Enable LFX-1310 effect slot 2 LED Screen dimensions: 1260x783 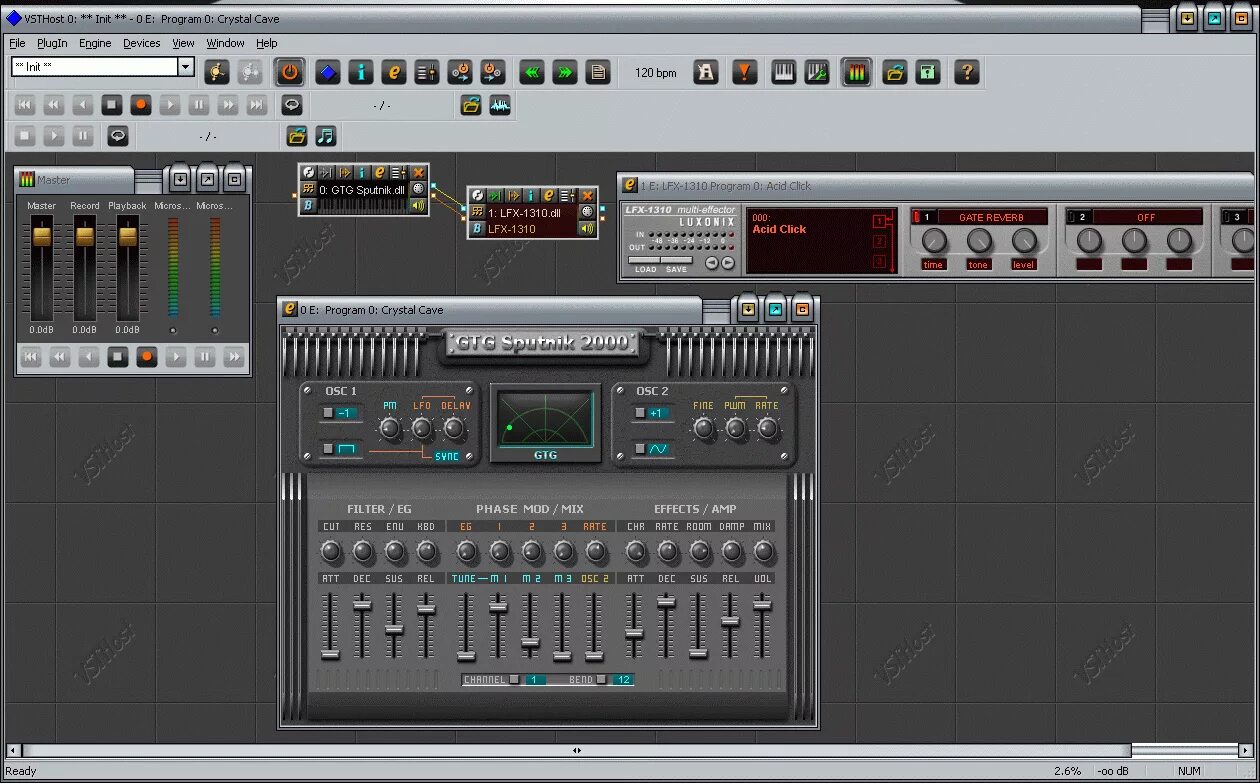1071,217
